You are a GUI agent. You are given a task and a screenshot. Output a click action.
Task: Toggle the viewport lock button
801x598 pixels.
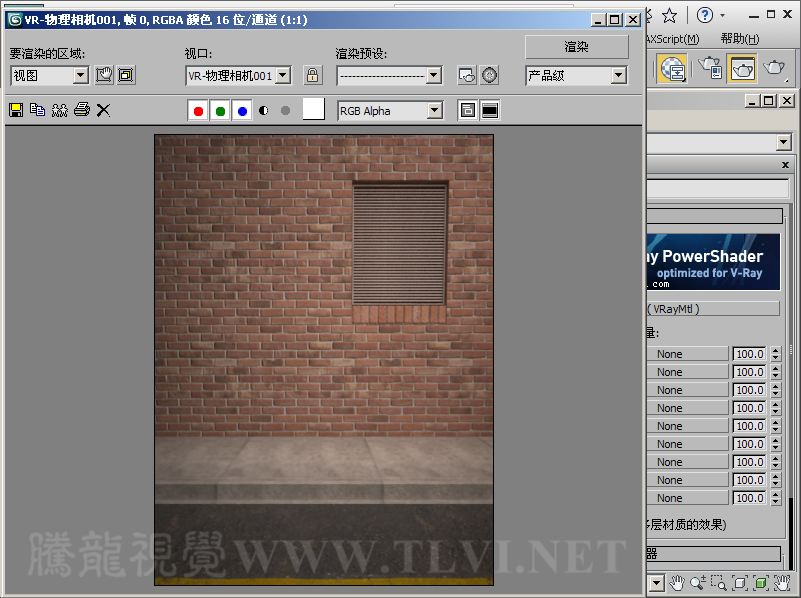click(x=313, y=75)
